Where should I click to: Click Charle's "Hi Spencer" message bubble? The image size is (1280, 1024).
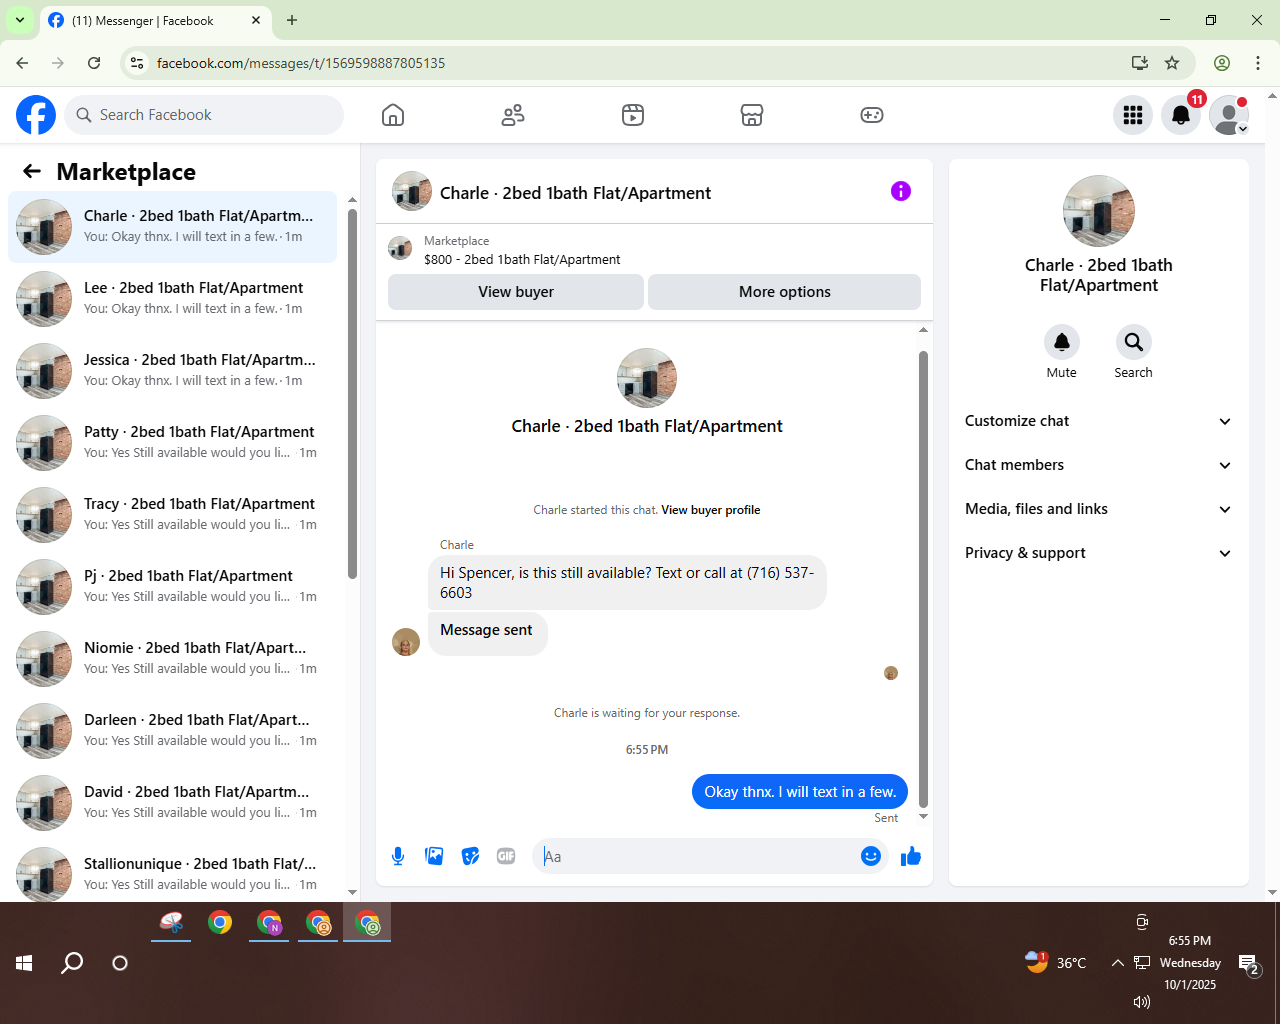click(627, 582)
